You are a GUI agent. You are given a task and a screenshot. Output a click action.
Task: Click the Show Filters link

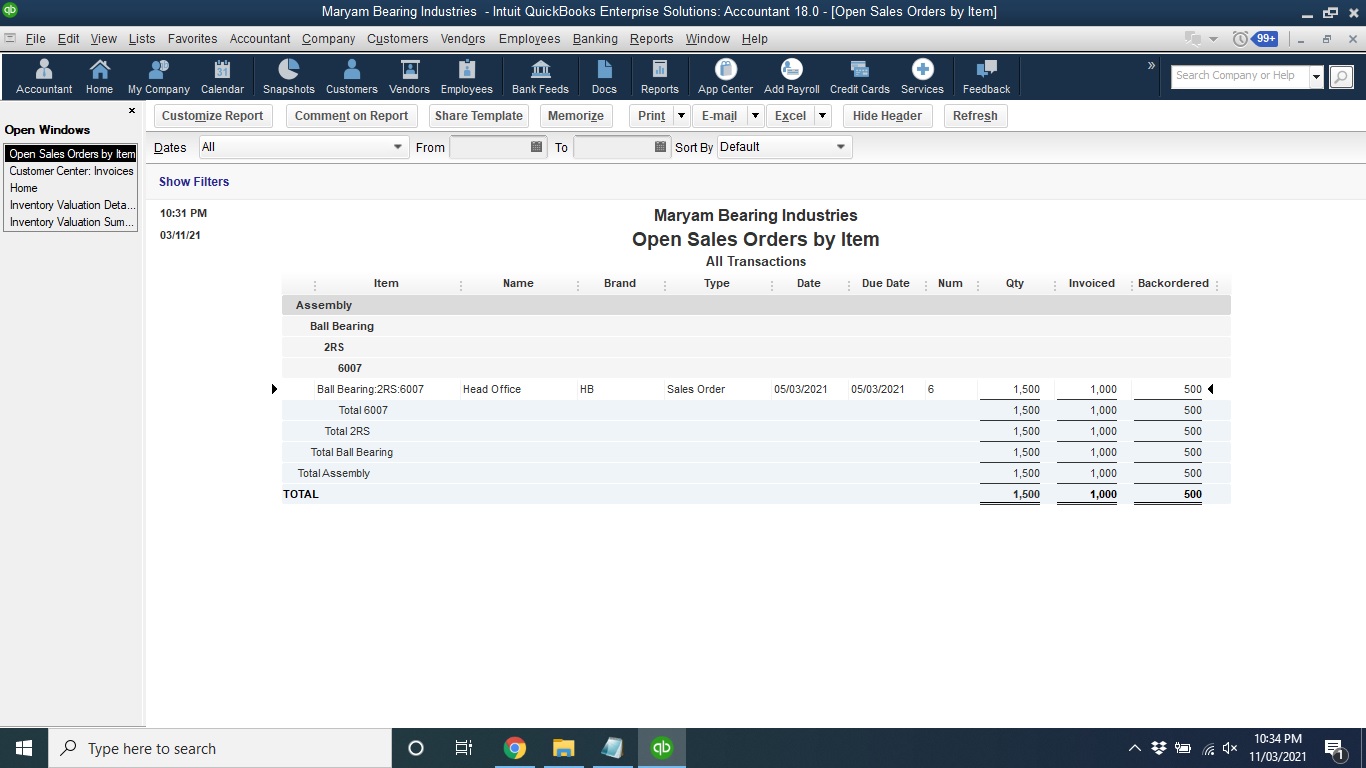194,181
